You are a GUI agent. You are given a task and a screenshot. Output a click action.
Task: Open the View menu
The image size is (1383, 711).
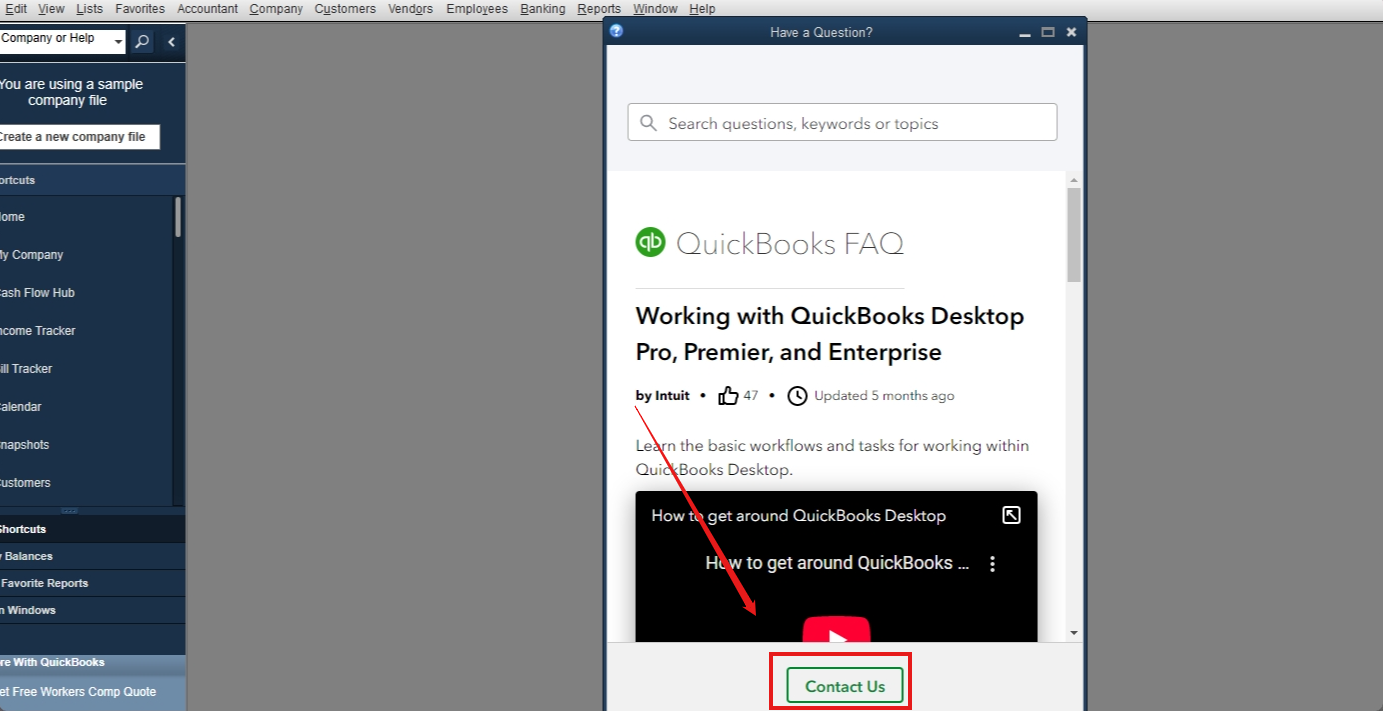coord(51,9)
